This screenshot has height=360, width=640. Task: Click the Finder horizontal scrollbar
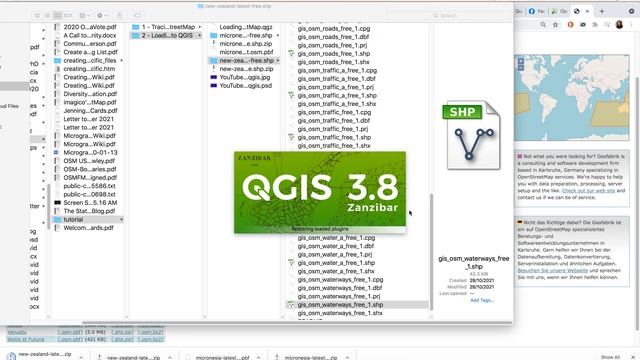click(297, 322)
